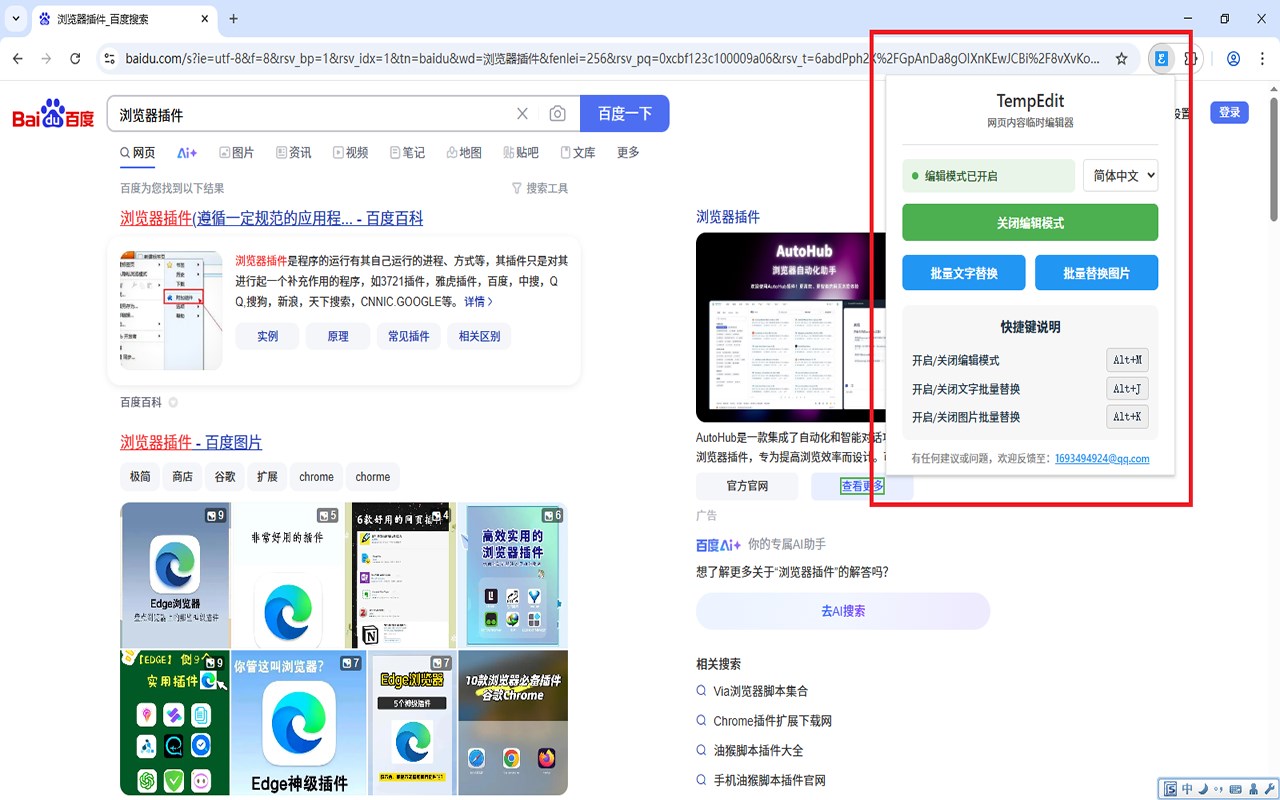Screen dimensions: 1280x800
Task: Search by image with the camera icon
Action: [558, 114]
